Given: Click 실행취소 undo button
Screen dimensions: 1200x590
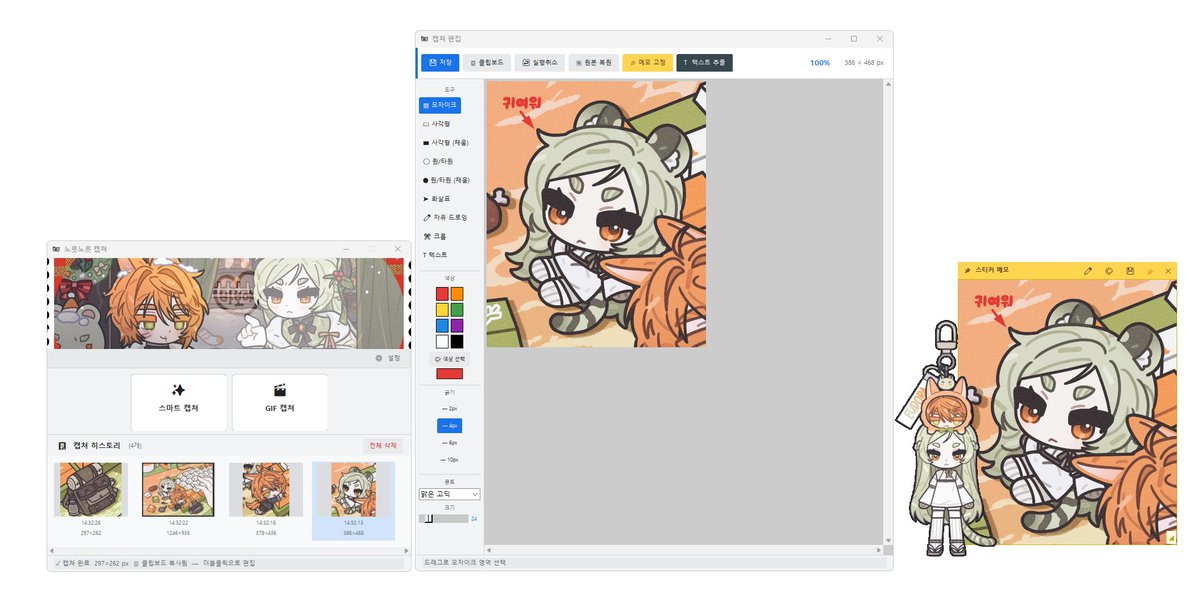Looking at the screenshot, I should pos(540,62).
